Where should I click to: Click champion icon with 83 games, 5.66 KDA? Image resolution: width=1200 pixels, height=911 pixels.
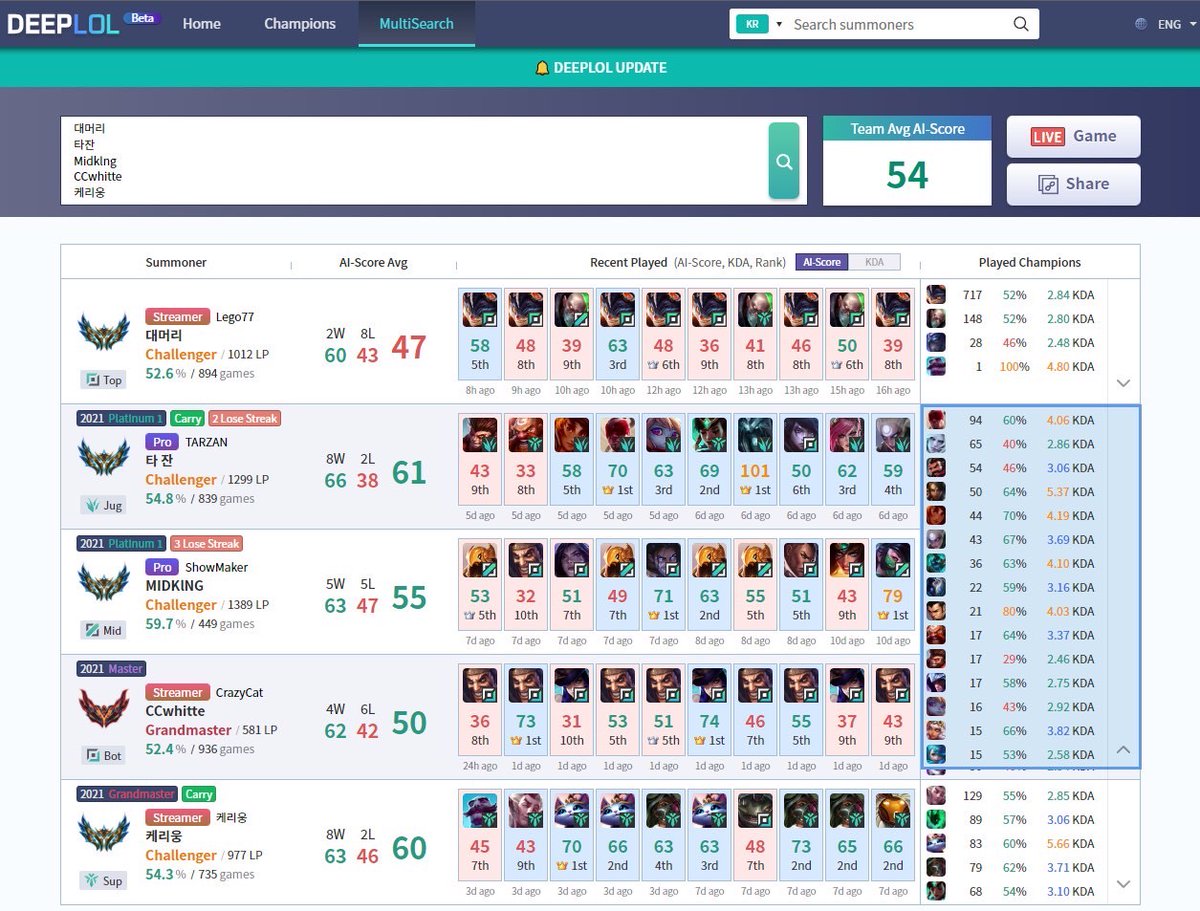coord(936,843)
